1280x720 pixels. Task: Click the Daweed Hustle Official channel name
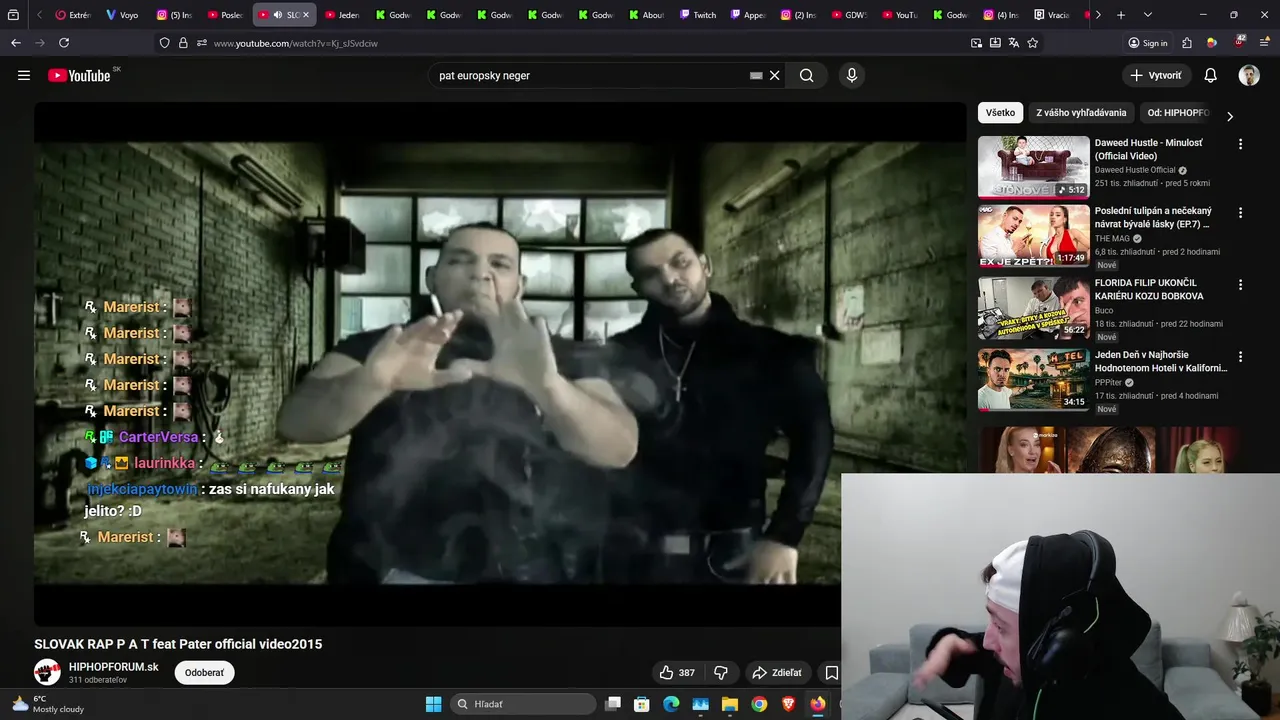click(1135, 170)
